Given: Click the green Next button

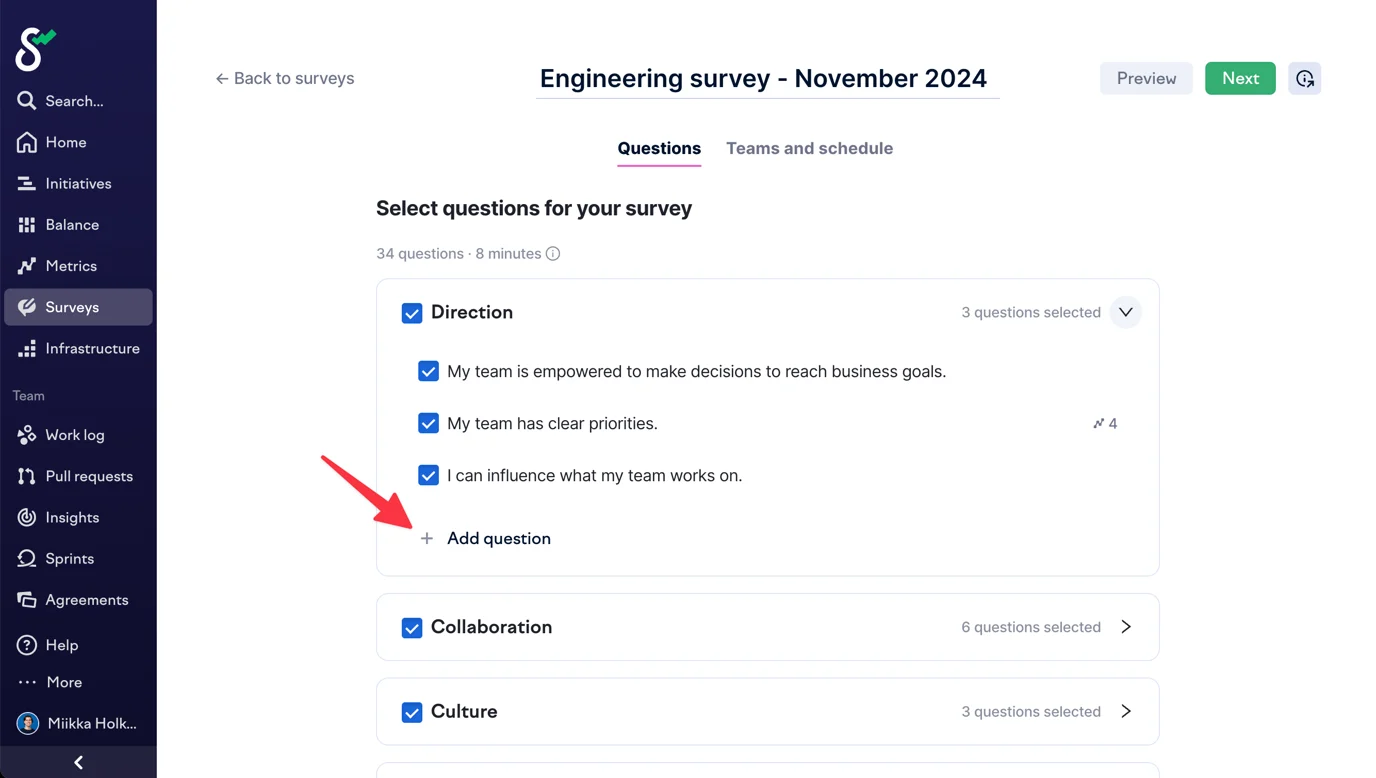Looking at the screenshot, I should pyautogui.click(x=1240, y=79).
